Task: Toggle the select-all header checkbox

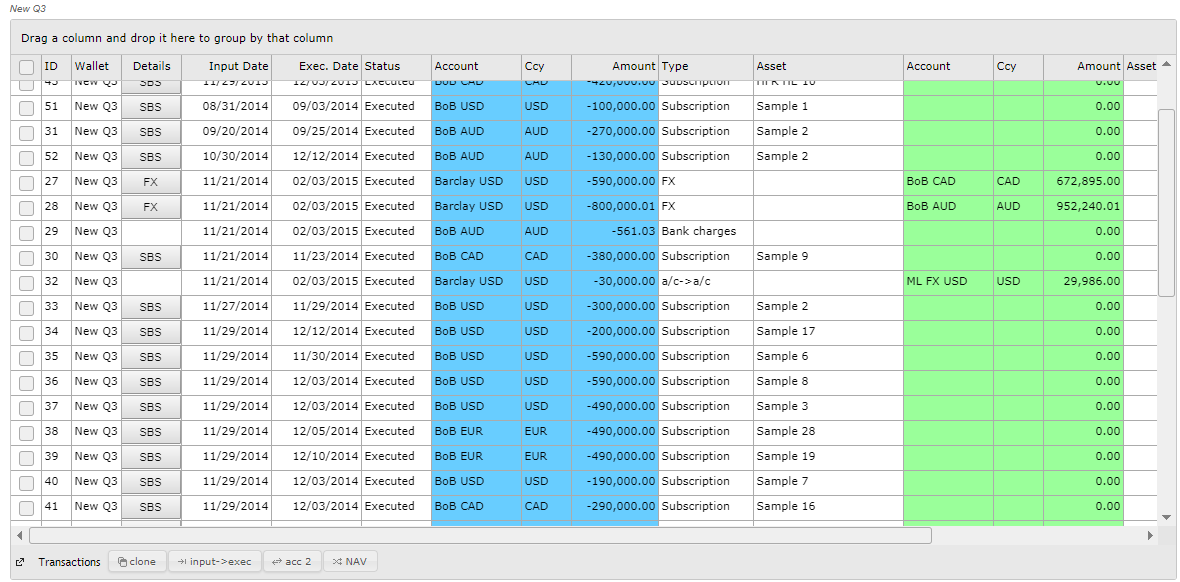Action: click(x=26, y=67)
